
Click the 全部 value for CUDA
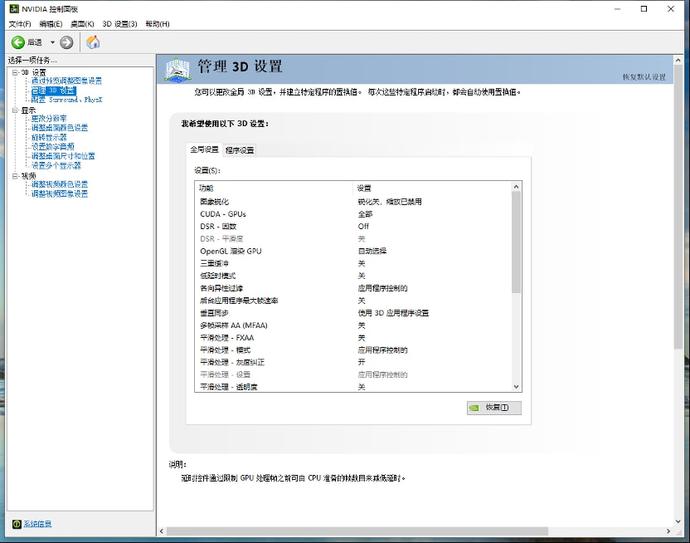pos(365,214)
